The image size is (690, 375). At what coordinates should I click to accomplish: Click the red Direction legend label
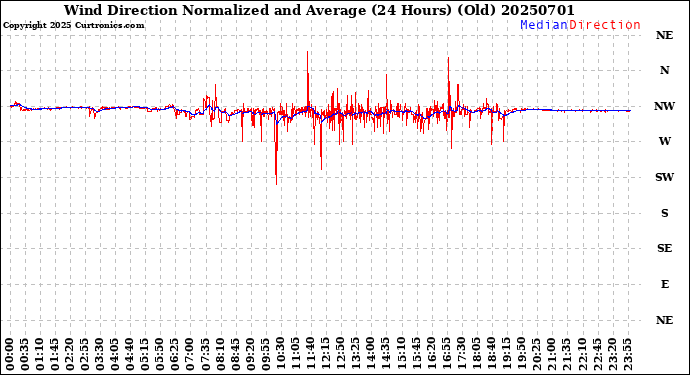click(605, 25)
